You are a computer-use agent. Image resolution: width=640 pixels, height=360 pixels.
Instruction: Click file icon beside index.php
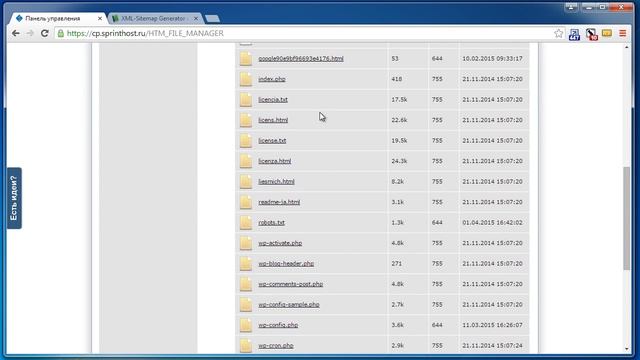[246, 79]
